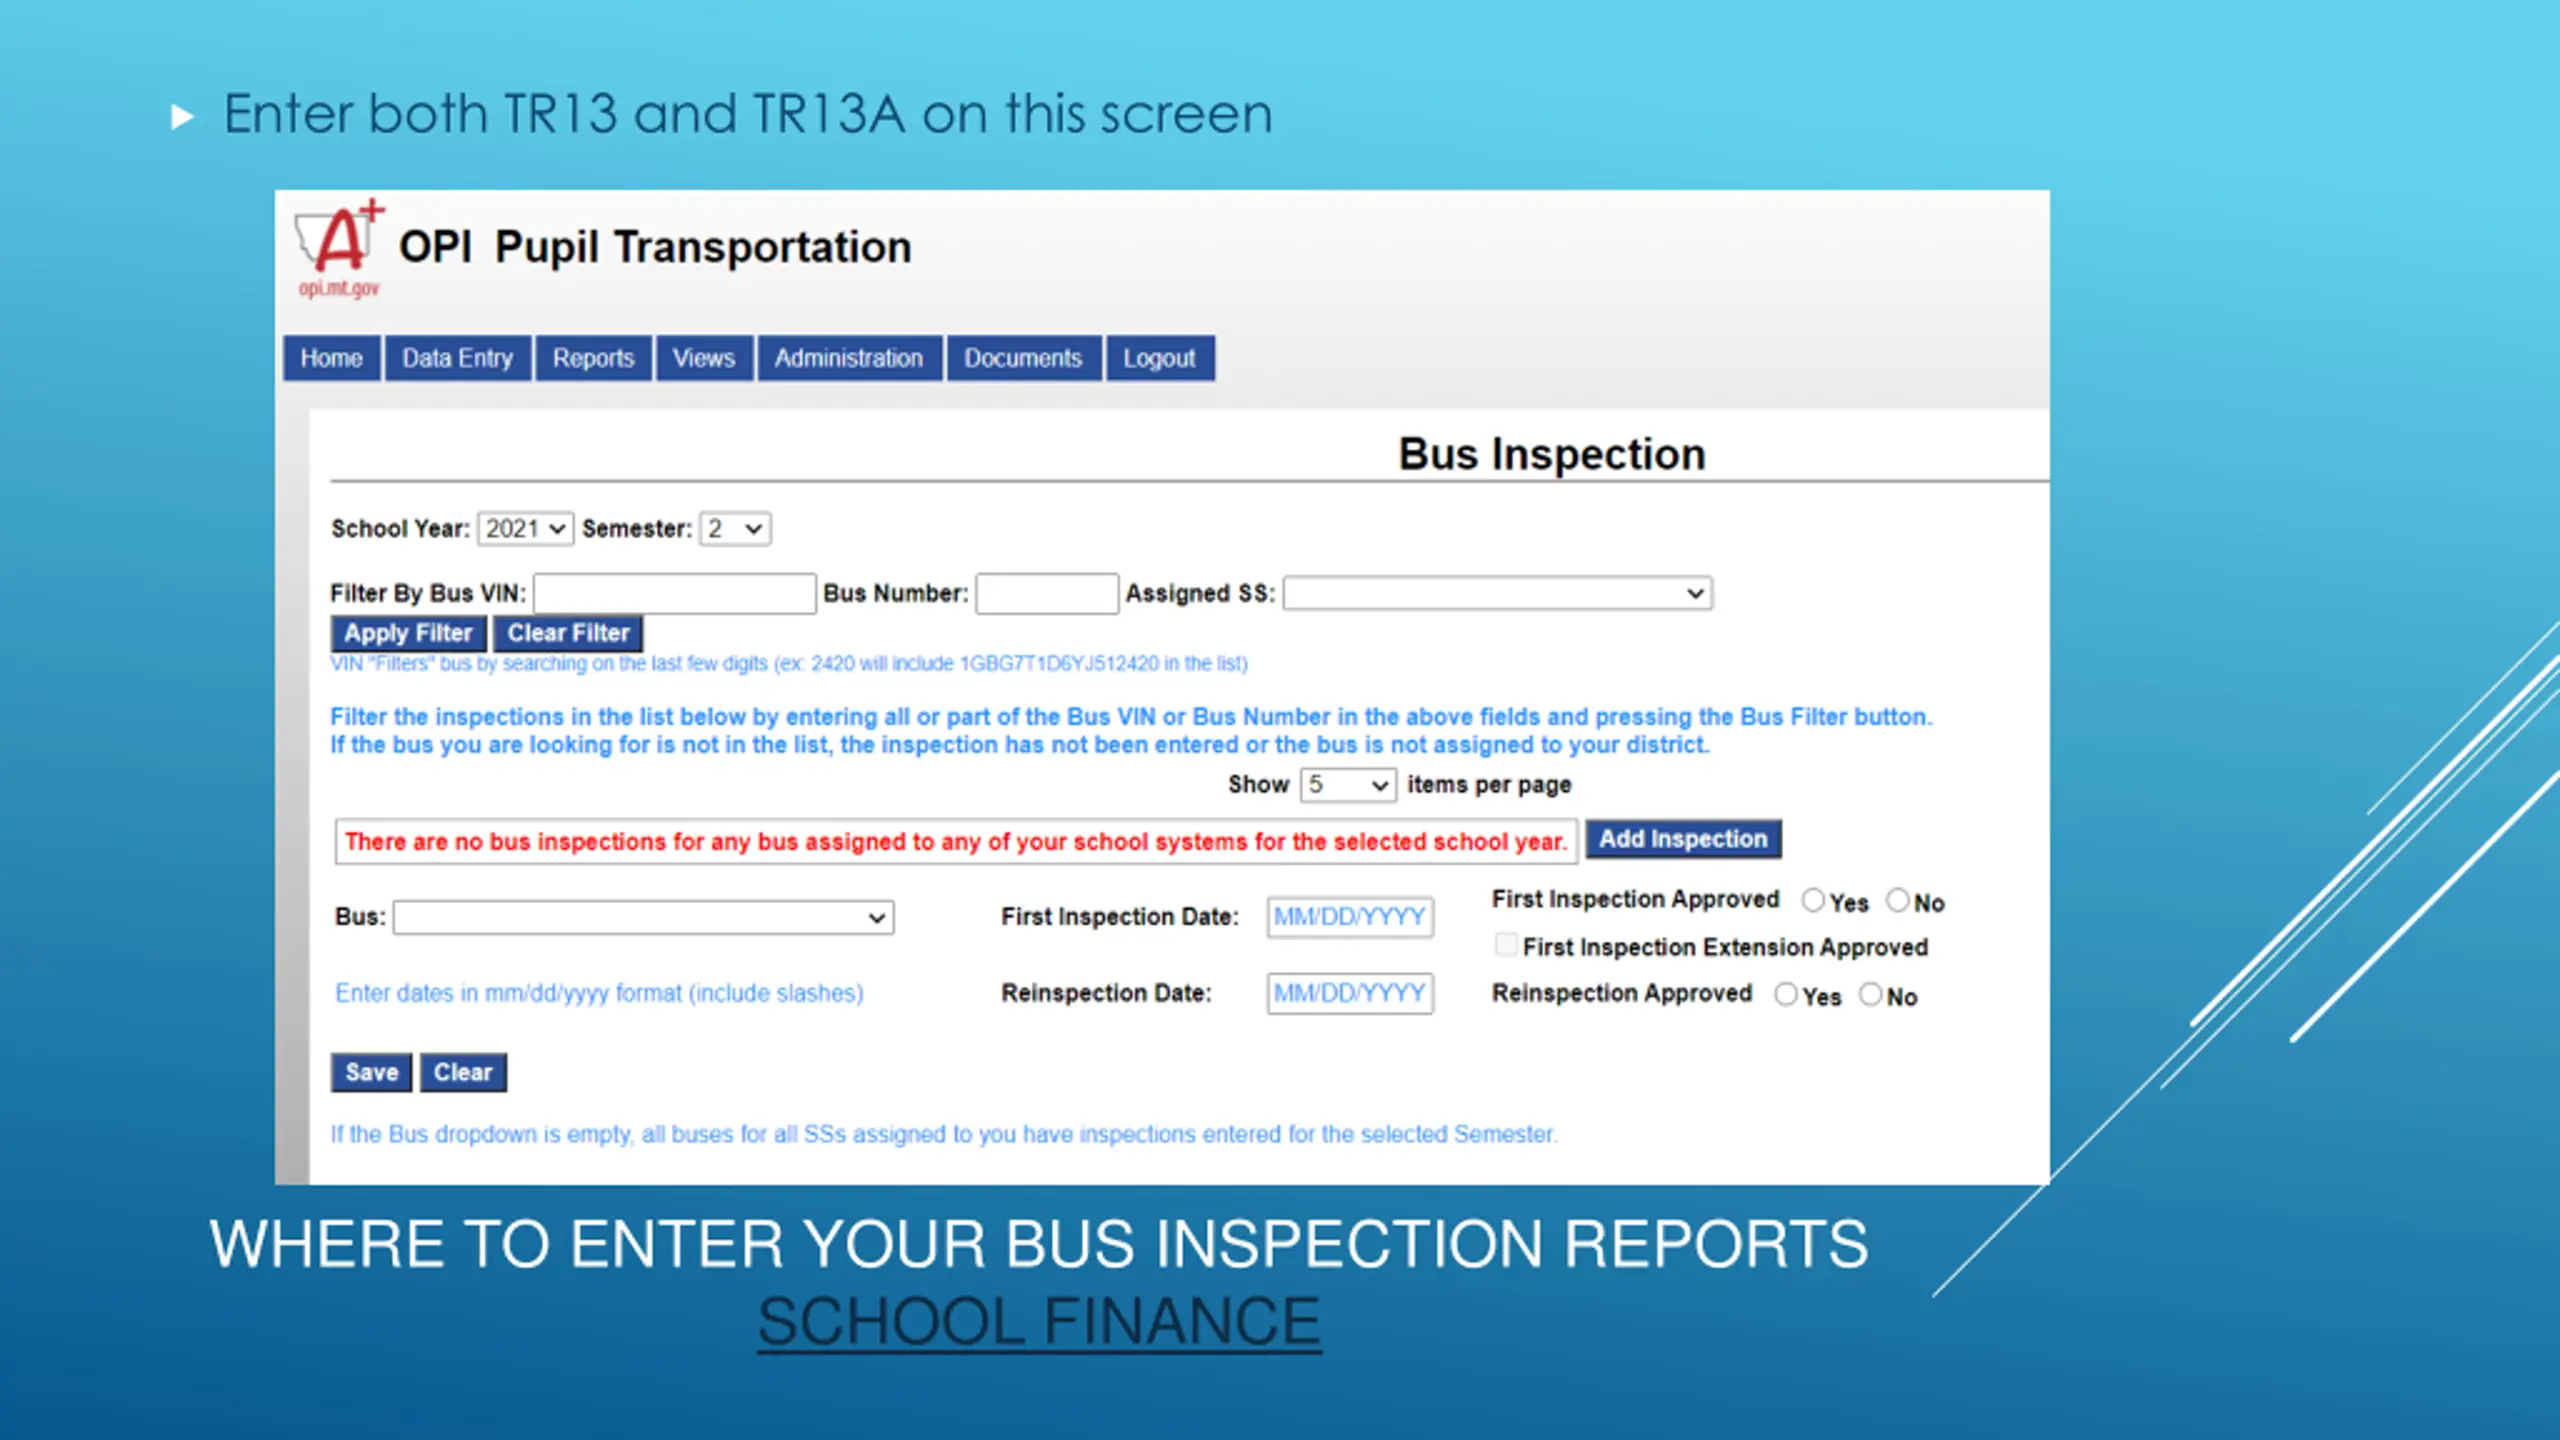Image resolution: width=2560 pixels, height=1440 pixels.
Task: Select Yes for First Inspection Approved
Action: pos(1813,900)
